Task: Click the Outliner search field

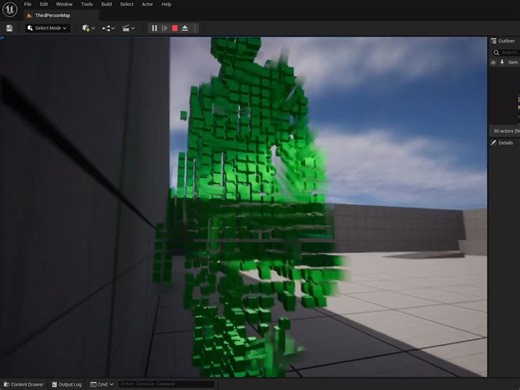Action: [x=506, y=52]
